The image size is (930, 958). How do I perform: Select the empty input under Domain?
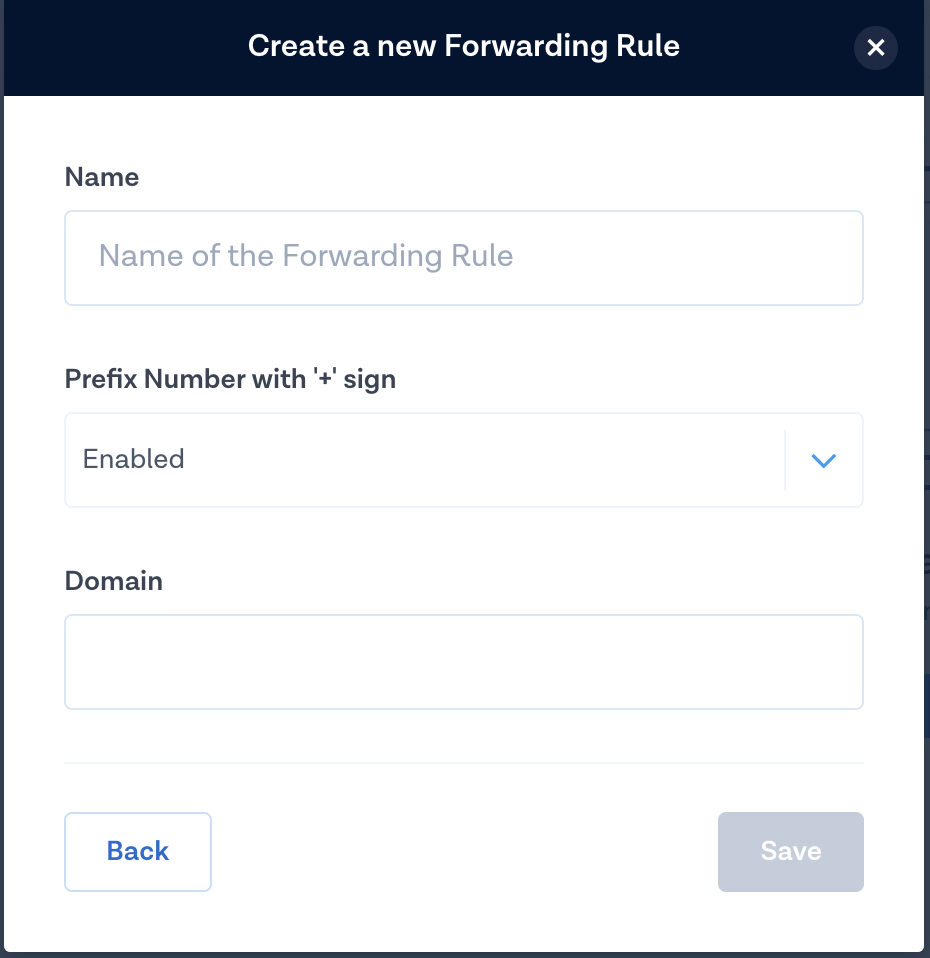[463, 662]
